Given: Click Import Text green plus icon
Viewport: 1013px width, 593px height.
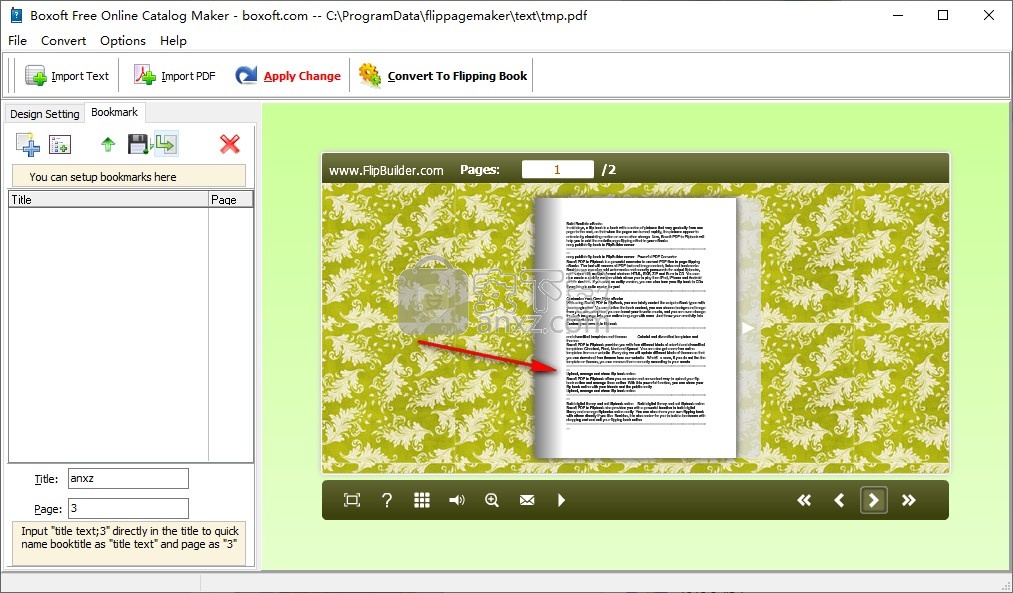Looking at the screenshot, I should [36, 76].
